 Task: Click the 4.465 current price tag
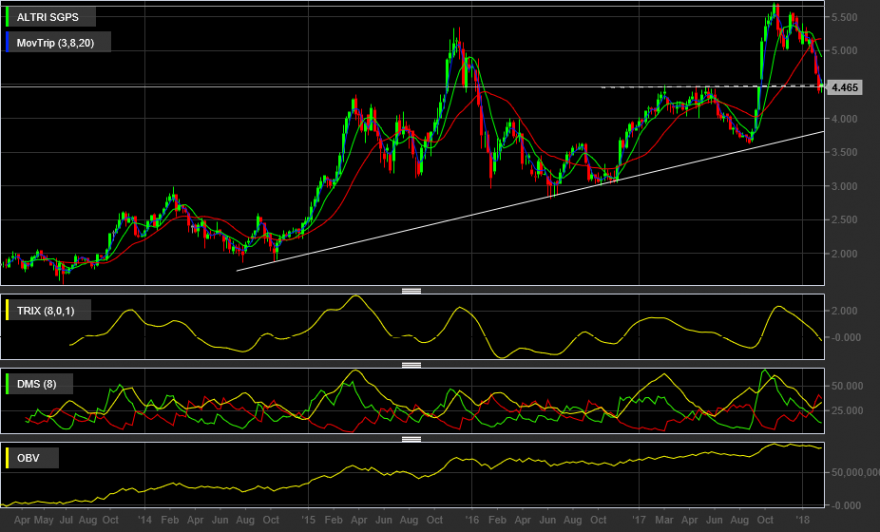pyautogui.click(x=845, y=88)
